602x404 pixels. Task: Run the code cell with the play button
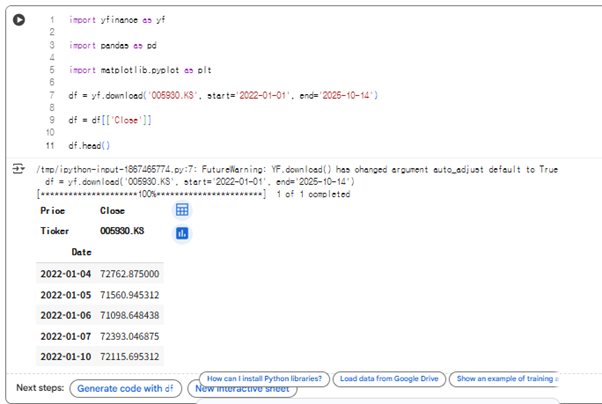pyautogui.click(x=19, y=20)
